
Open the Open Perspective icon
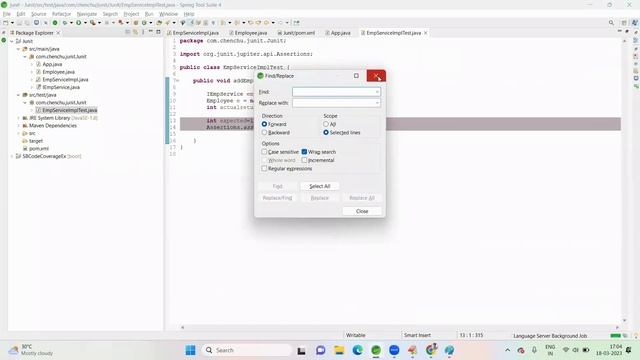click(x=624, y=23)
